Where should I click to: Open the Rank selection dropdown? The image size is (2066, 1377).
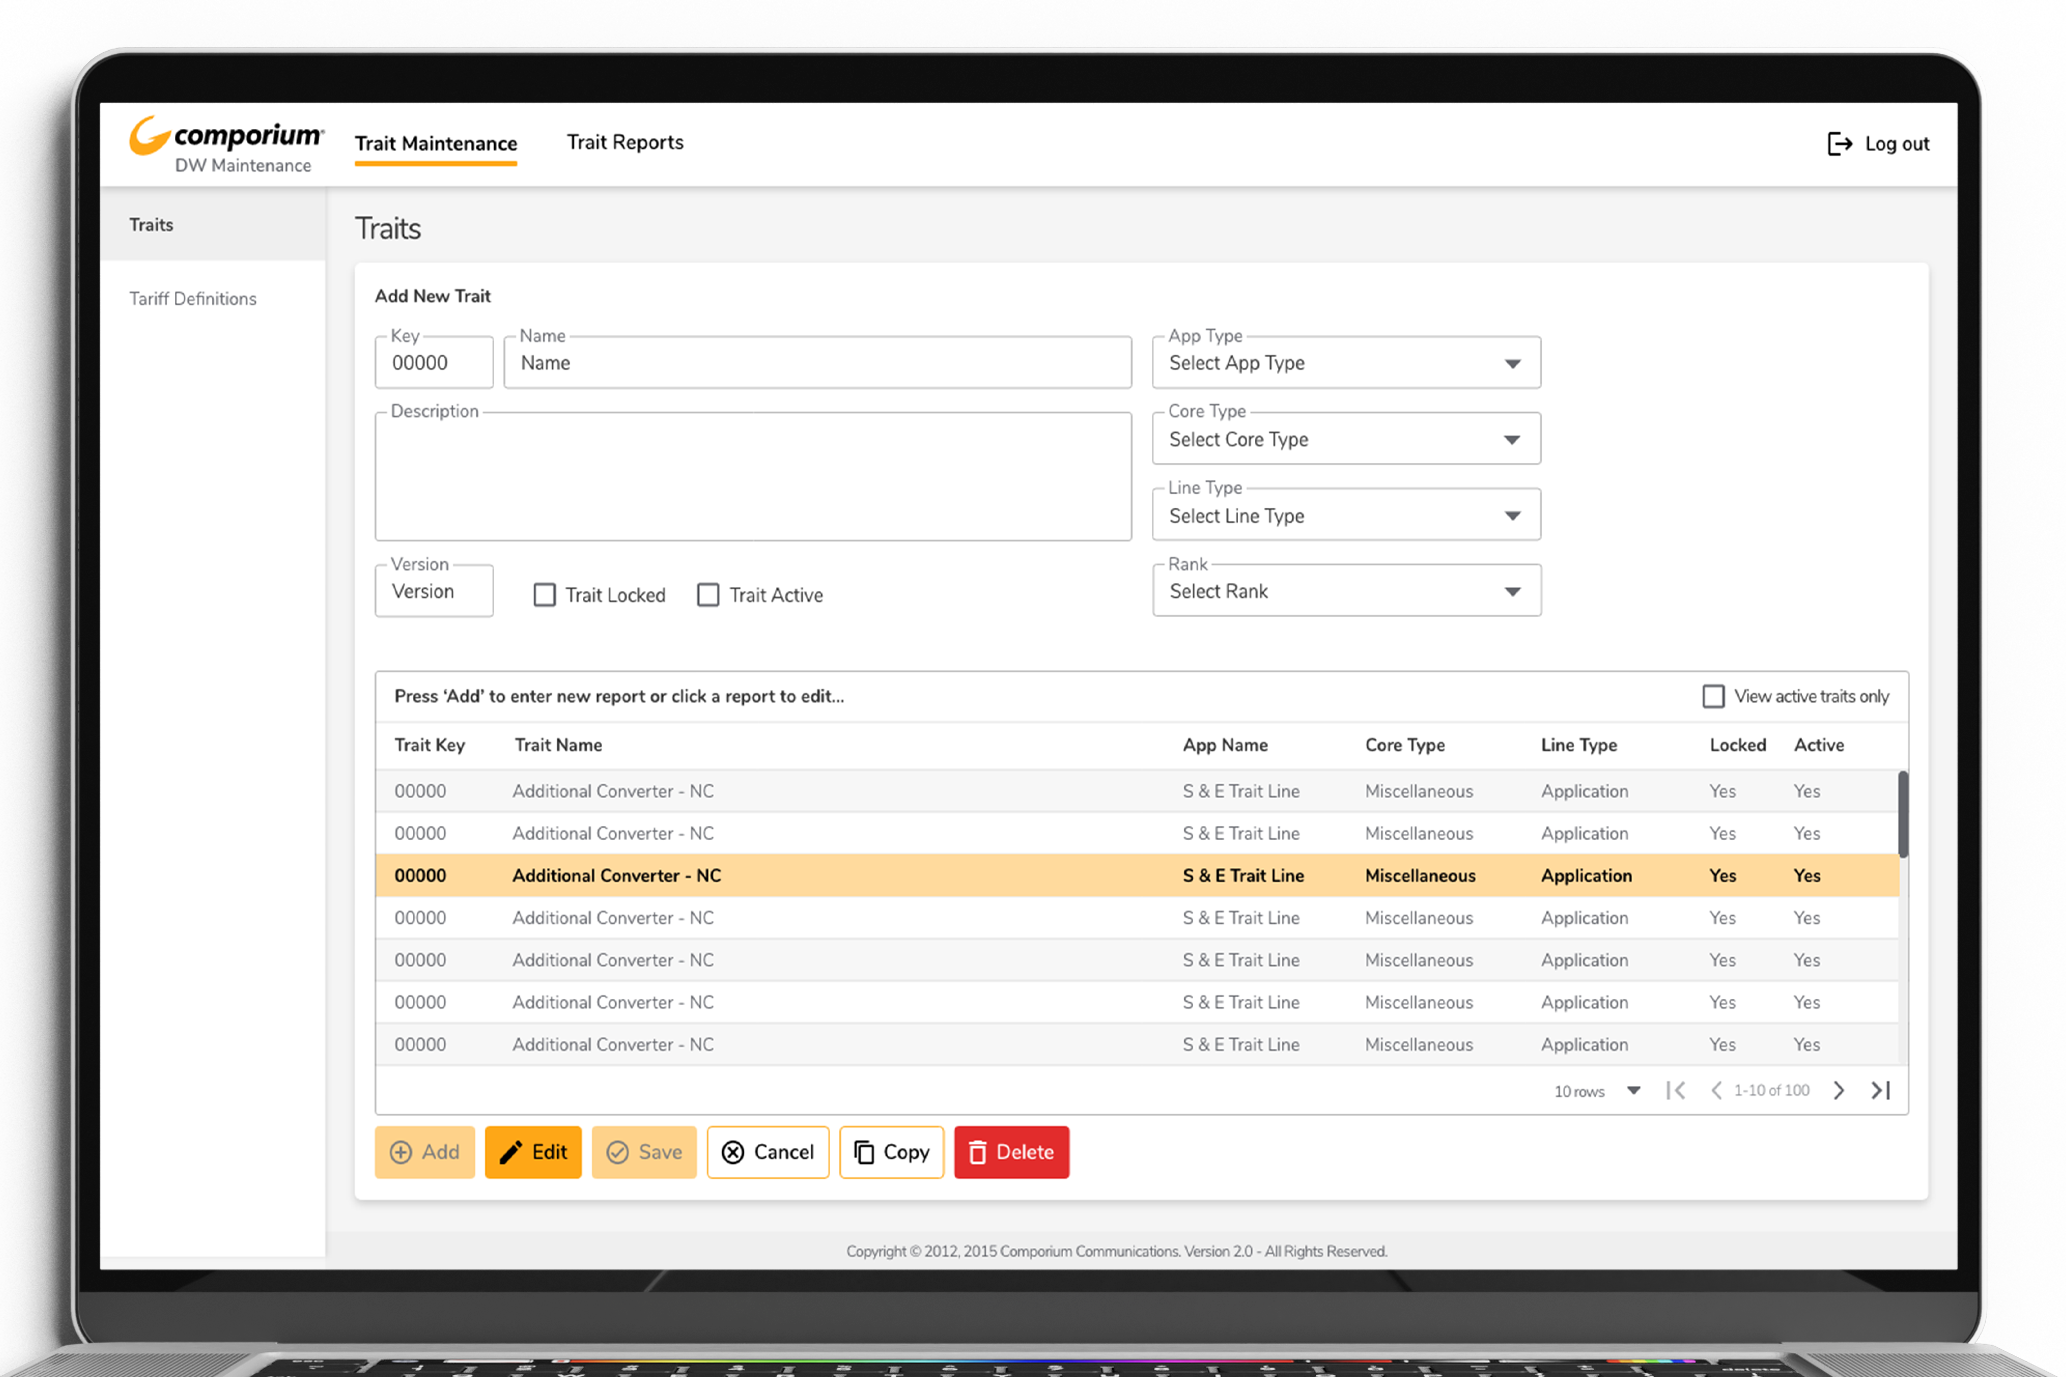pos(1345,592)
